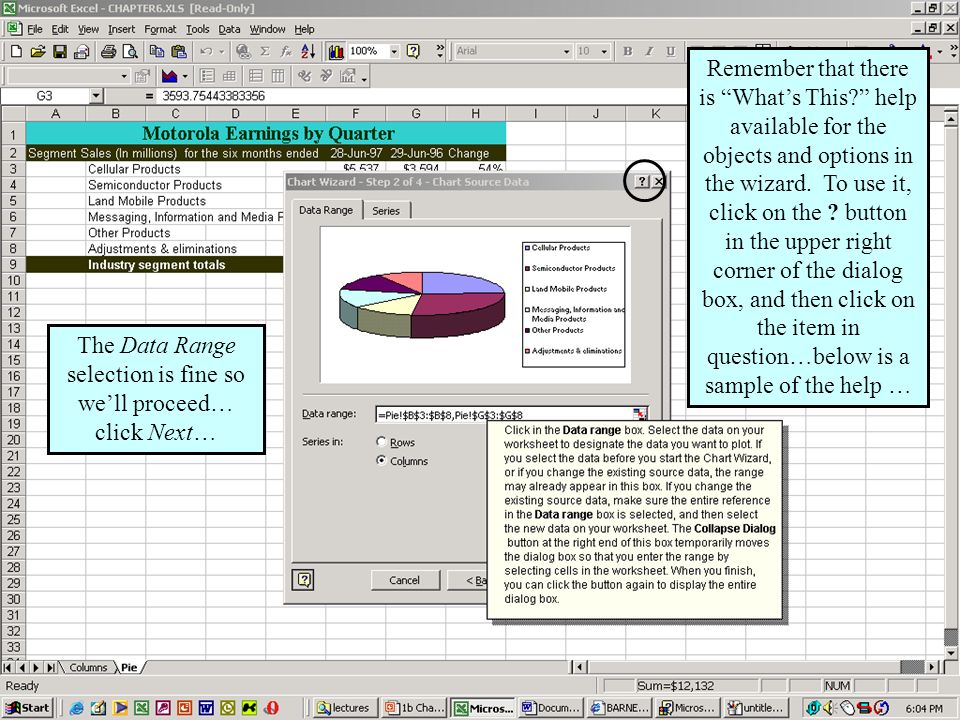Create a new workbook with New icon

point(17,52)
